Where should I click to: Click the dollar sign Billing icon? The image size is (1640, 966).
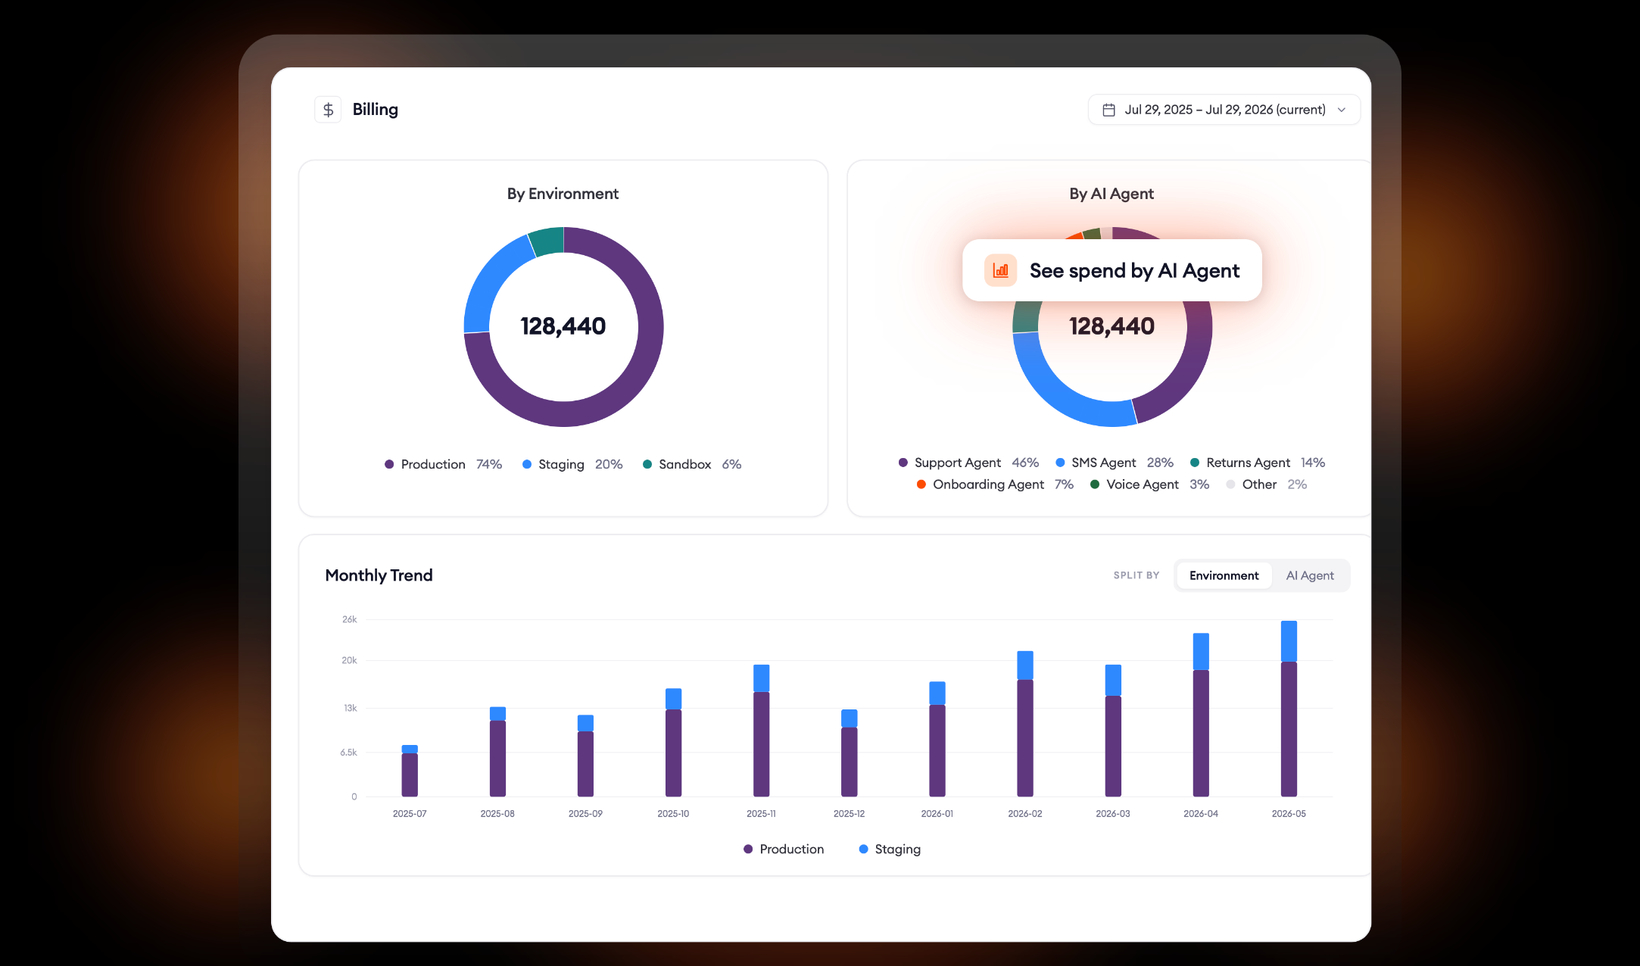pyautogui.click(x=328, y=110)
